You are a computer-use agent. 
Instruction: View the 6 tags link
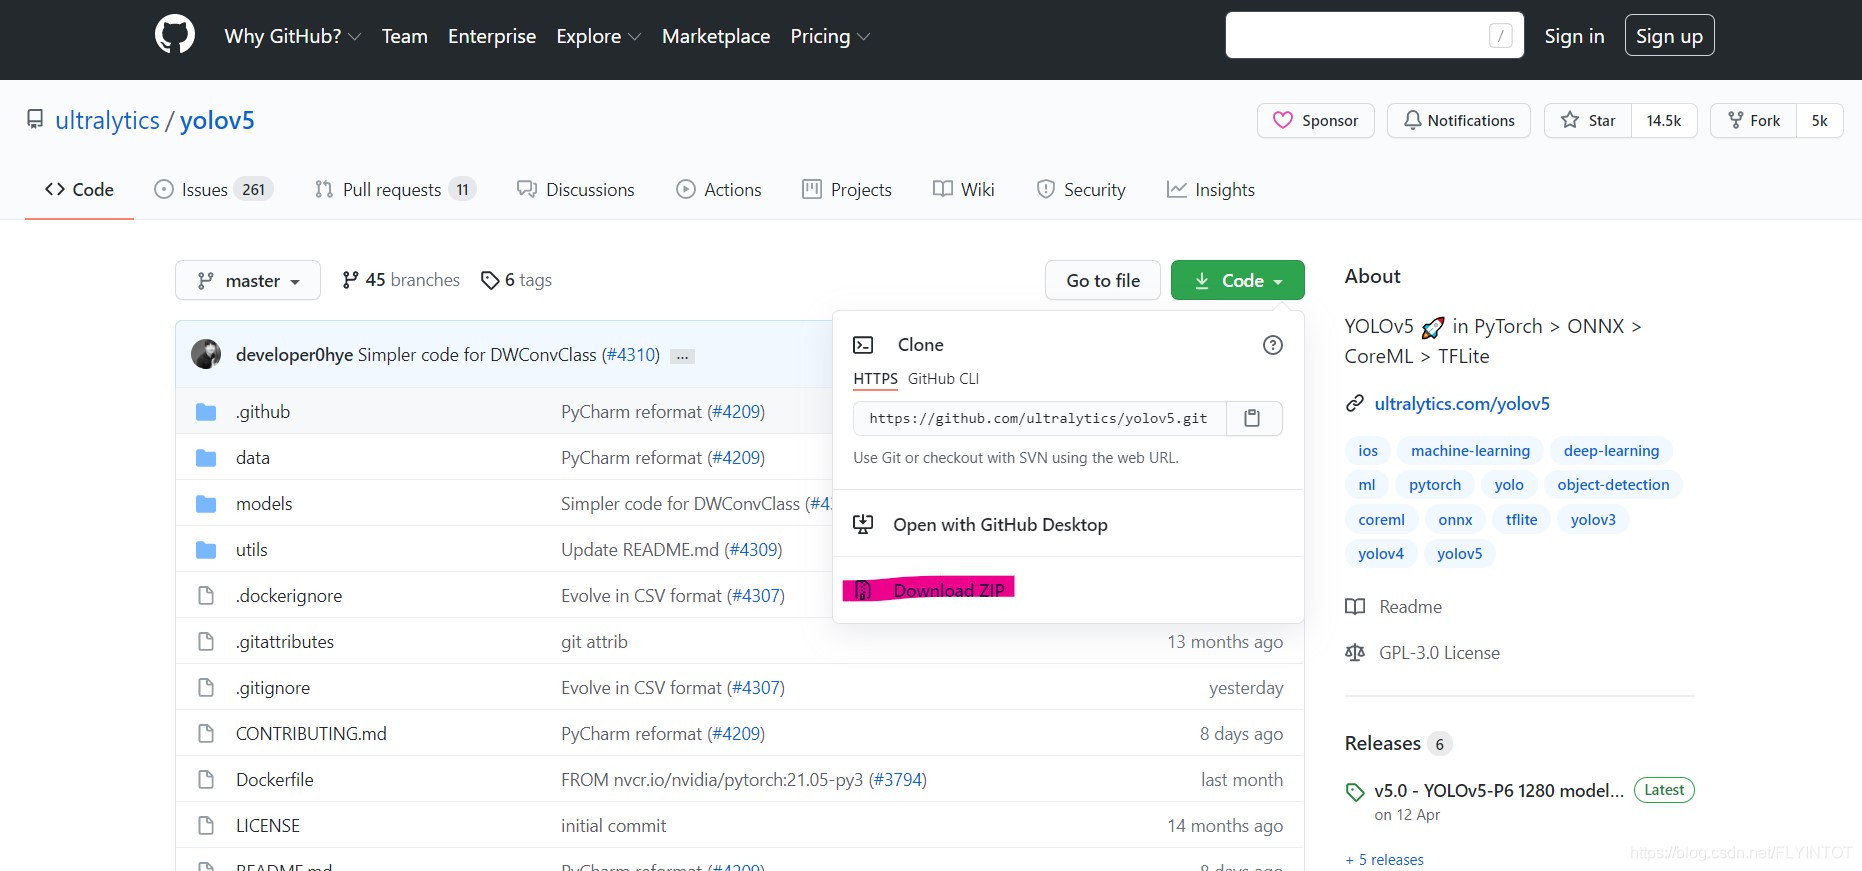[x=516, y=280]
